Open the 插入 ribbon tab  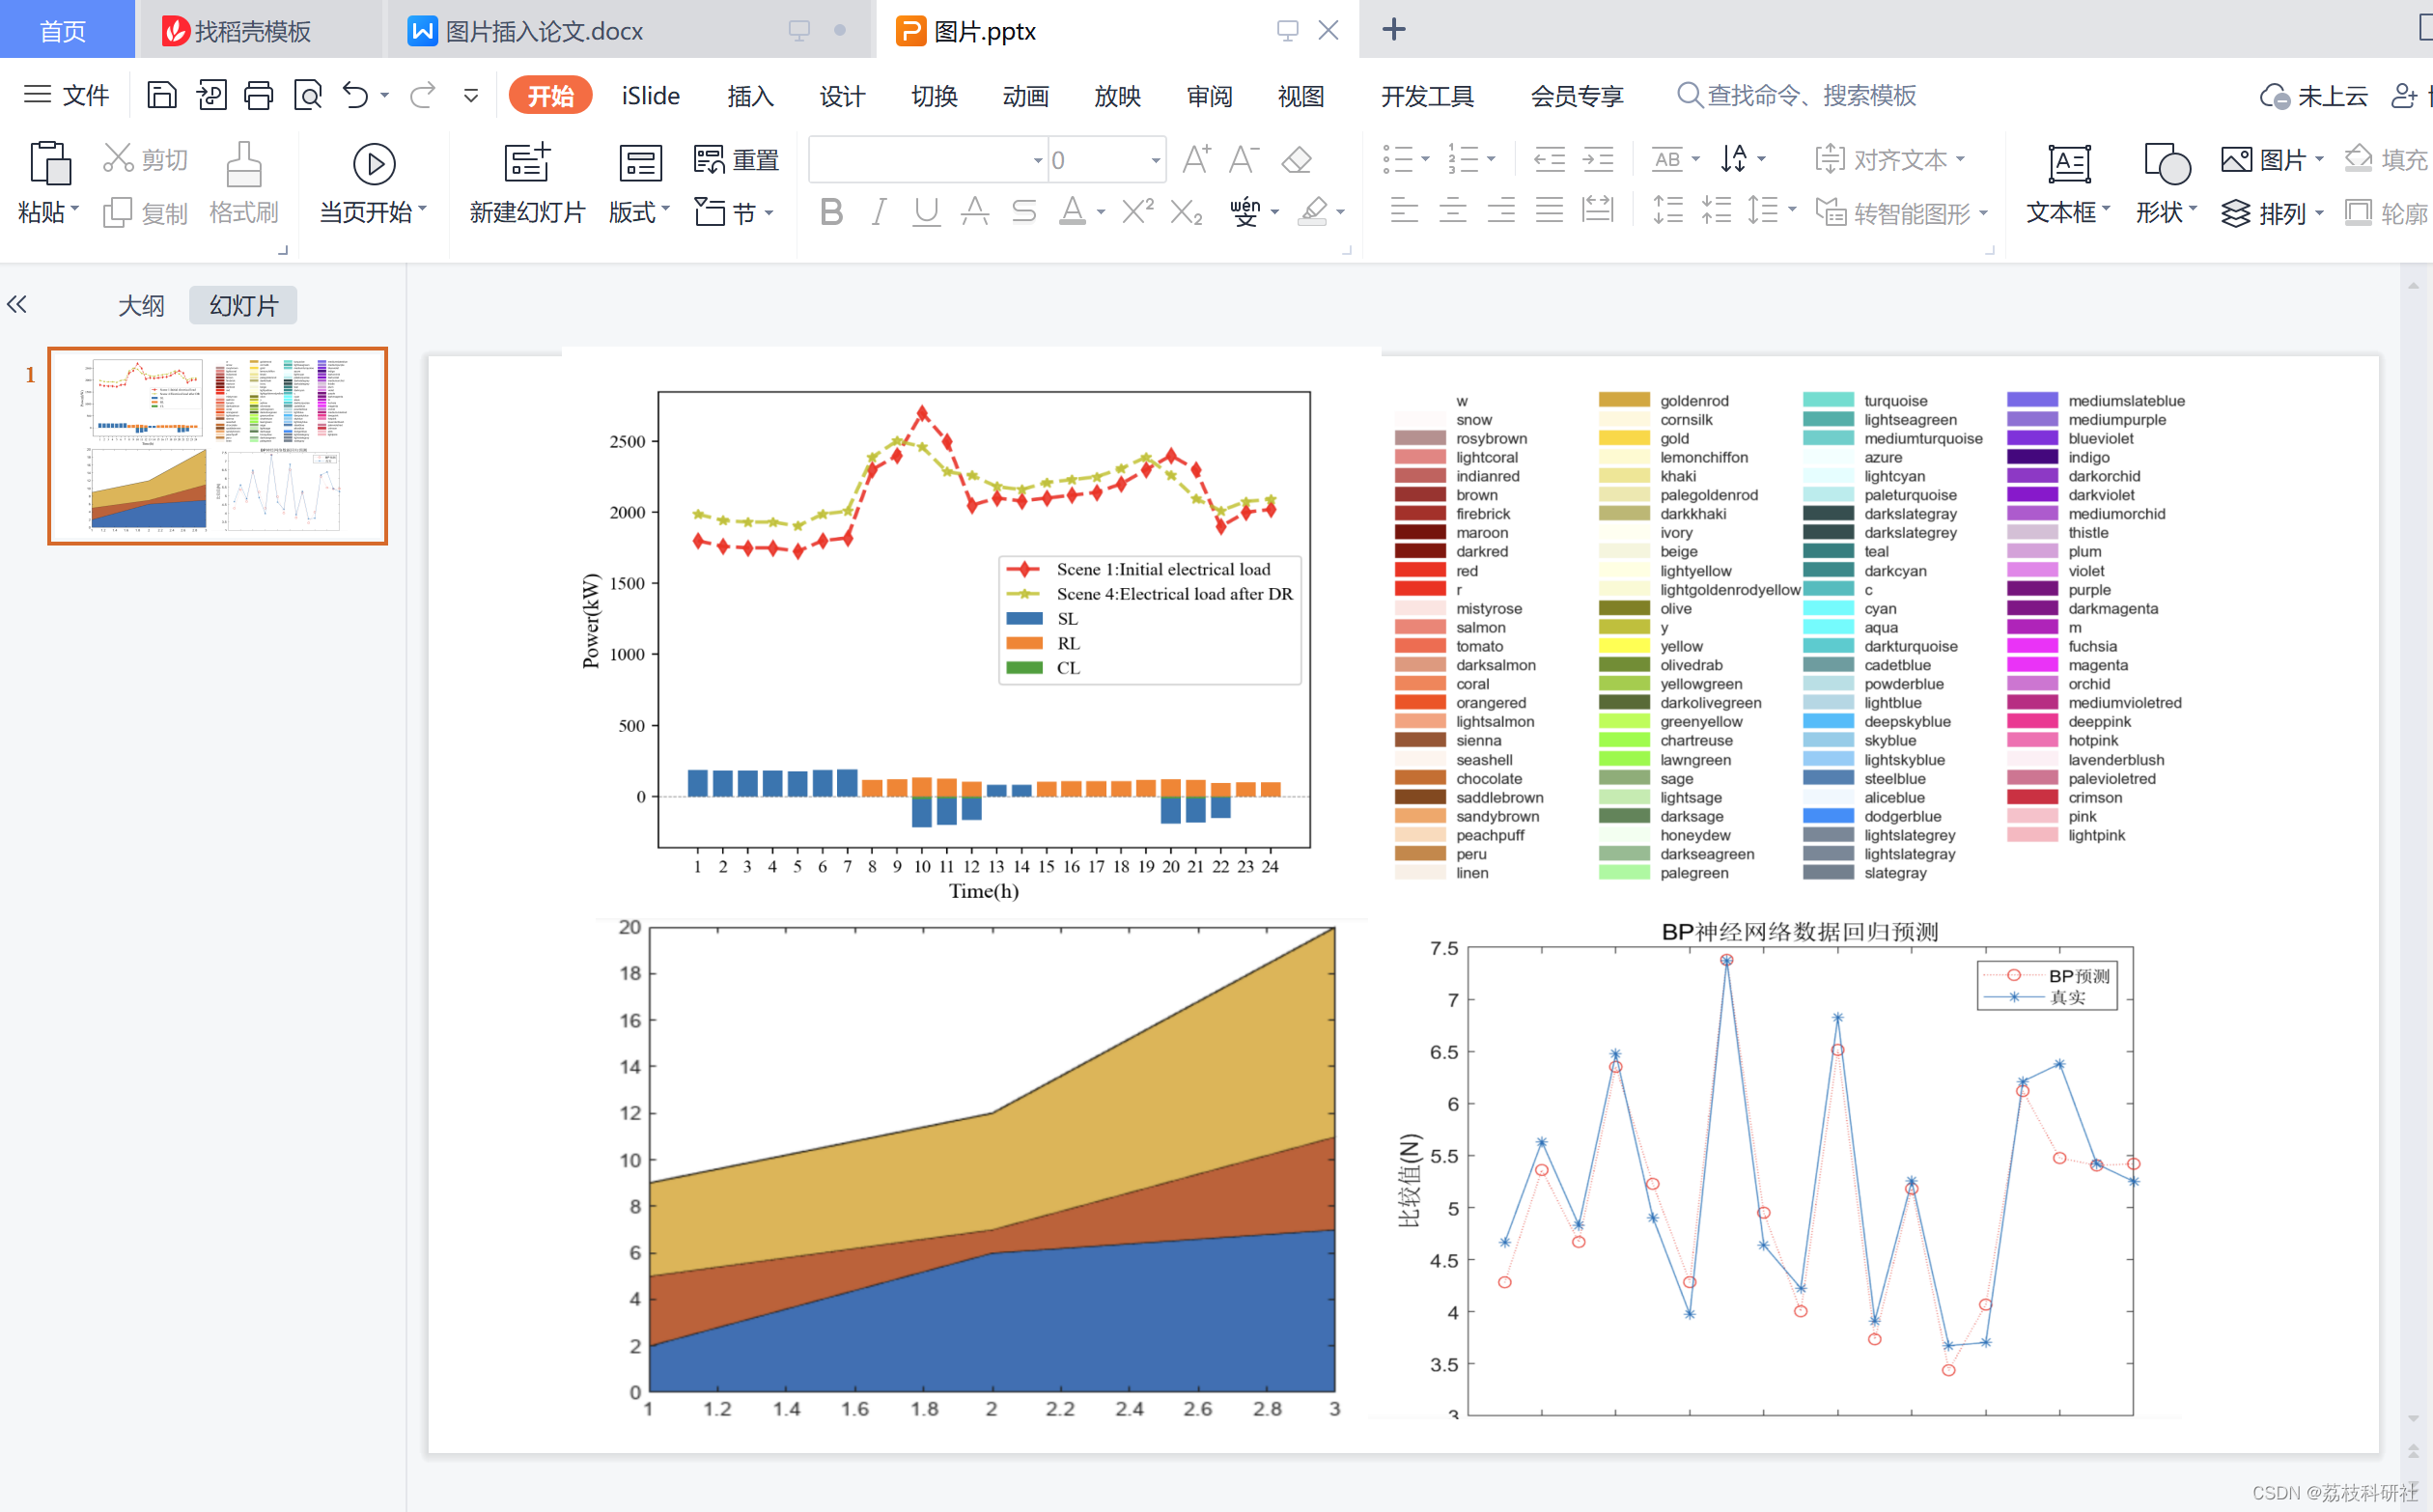[x=750, y=96]
